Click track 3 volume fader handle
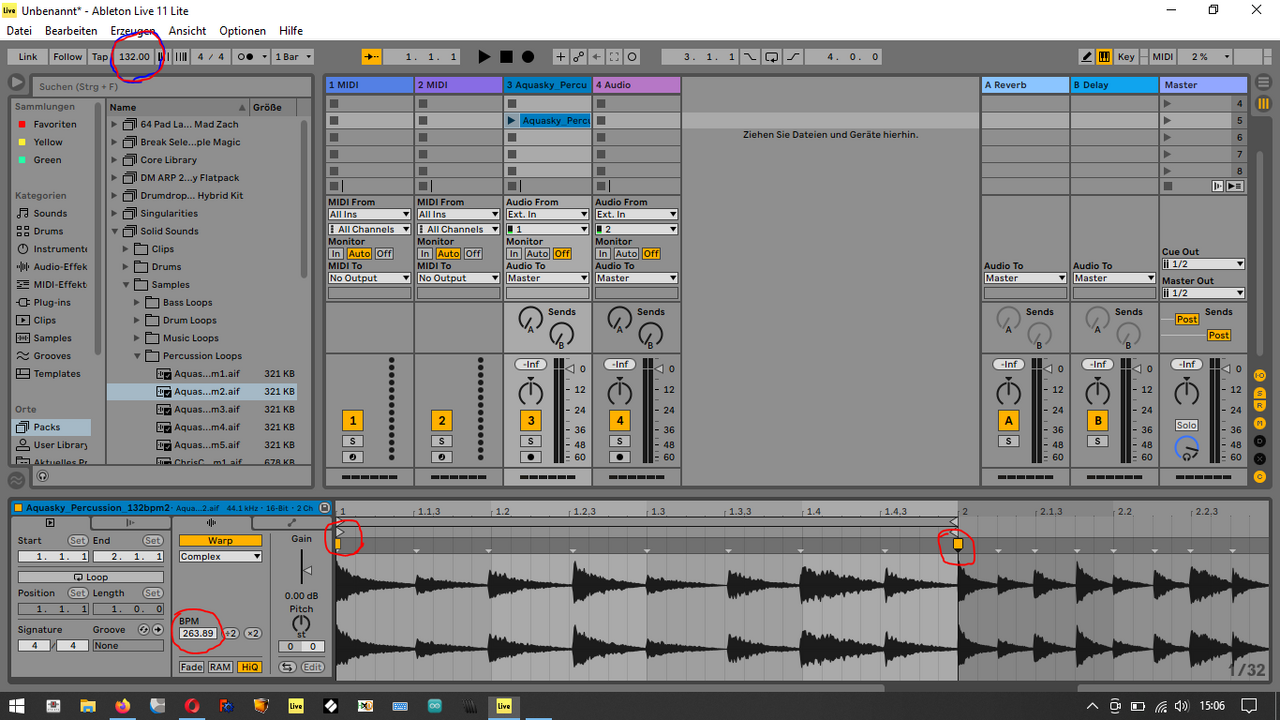Image resolution: width=1280 pixels, height=720 pixels. 570,370
